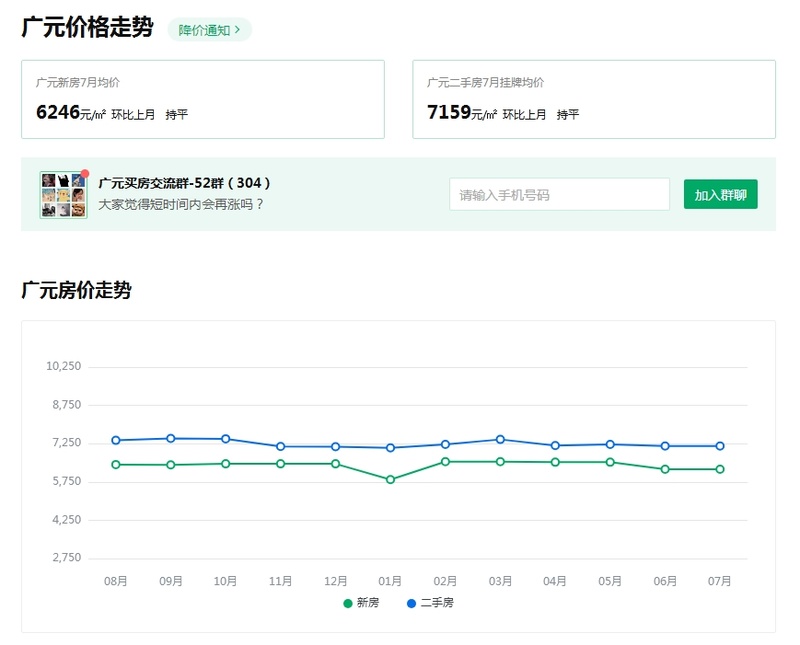Select the 09月 blue second-hand data point
The width and height of the screenshot is (800, 645).
tap(171, 438)
